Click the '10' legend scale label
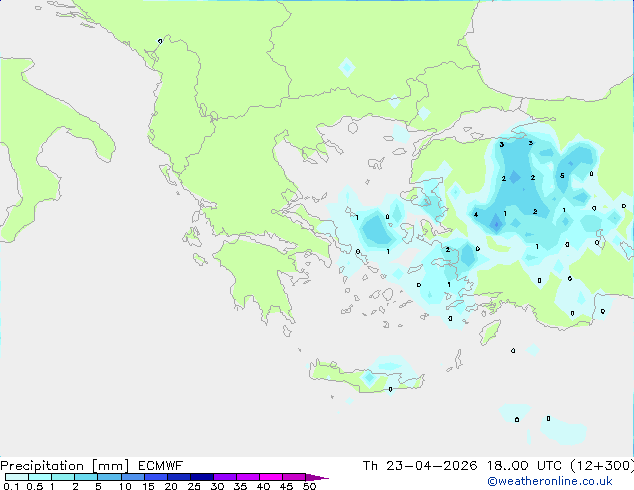 (x=125, y=486)
